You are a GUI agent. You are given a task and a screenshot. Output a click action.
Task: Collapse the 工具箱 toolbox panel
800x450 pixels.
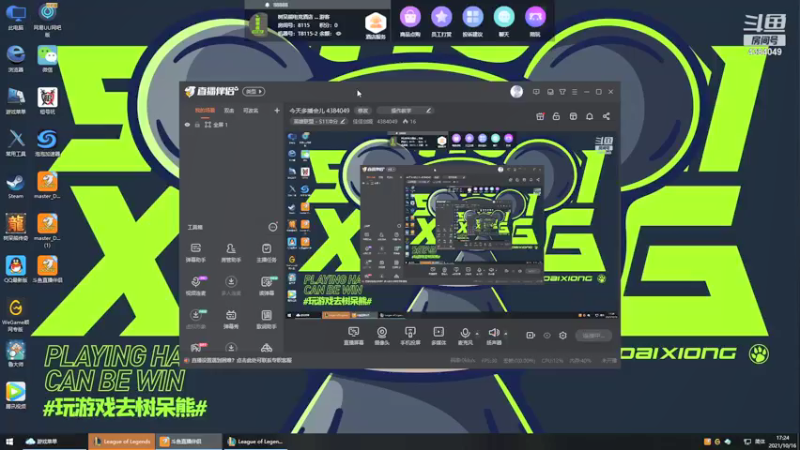272,227
